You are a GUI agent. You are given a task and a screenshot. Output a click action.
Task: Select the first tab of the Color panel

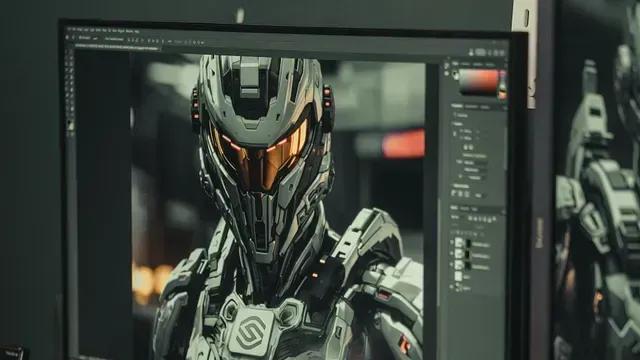click(456, 64)
